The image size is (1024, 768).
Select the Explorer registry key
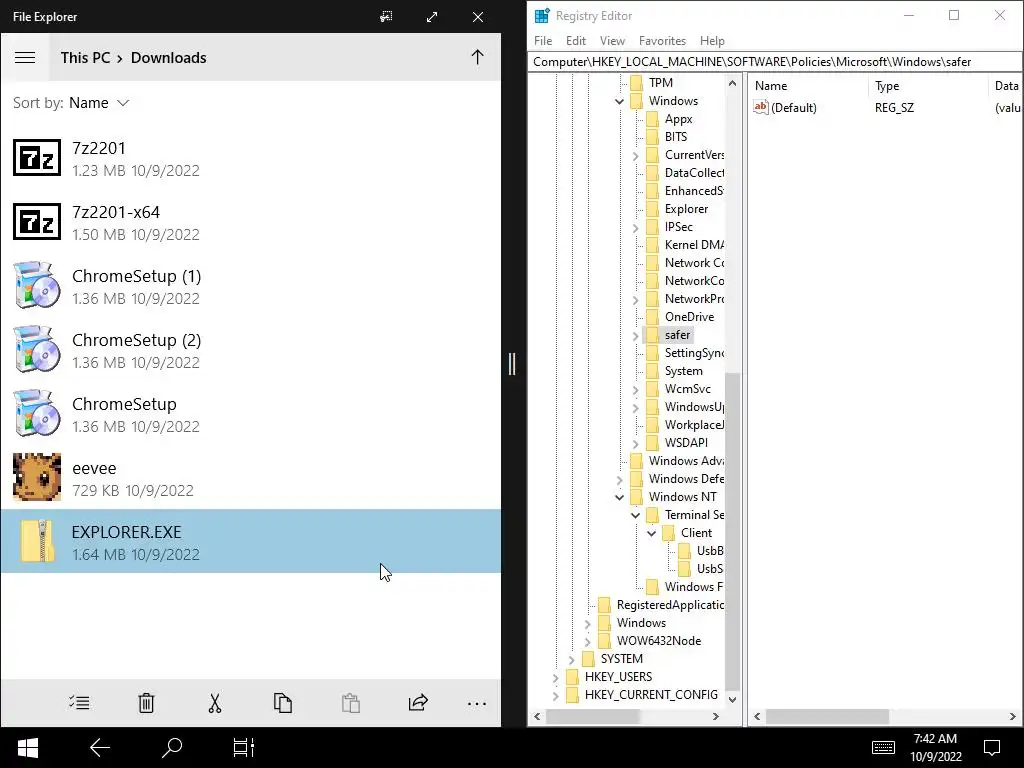coord(686,209)
